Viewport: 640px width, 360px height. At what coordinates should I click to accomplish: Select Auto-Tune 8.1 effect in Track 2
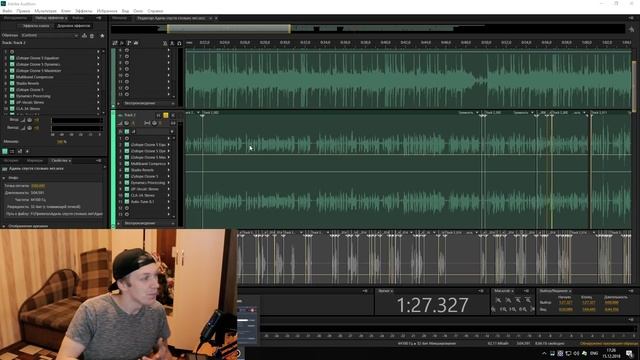pos(142,202)
